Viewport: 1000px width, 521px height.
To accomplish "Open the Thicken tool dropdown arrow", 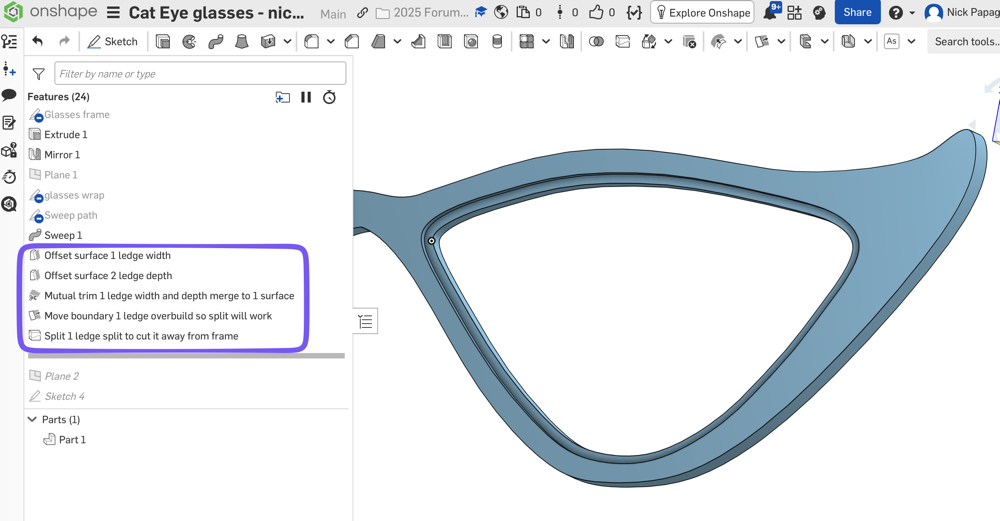I will click(288, 42).
